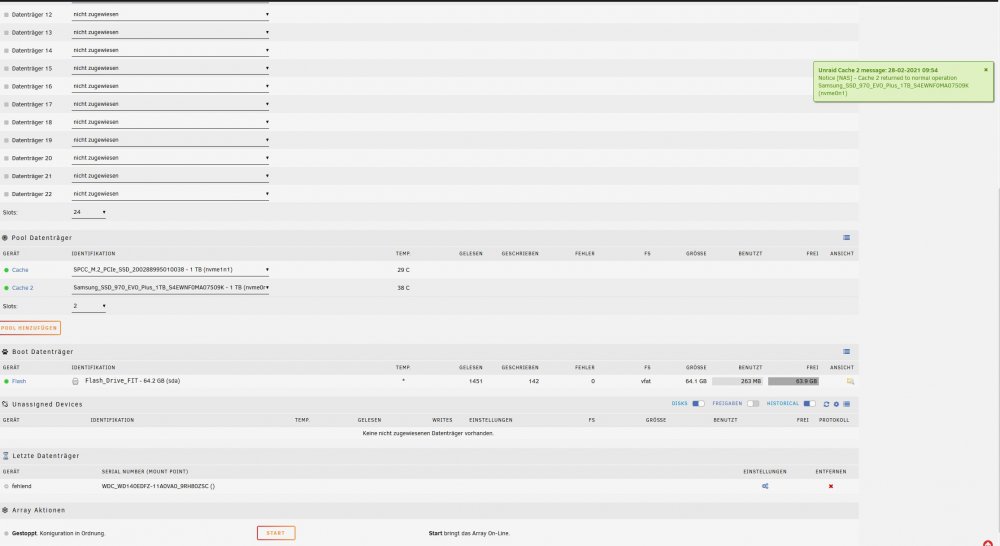Open settings icon for missing WDC disk
Viewport: 1000px width, 546px height.
(x=765, y=486)
